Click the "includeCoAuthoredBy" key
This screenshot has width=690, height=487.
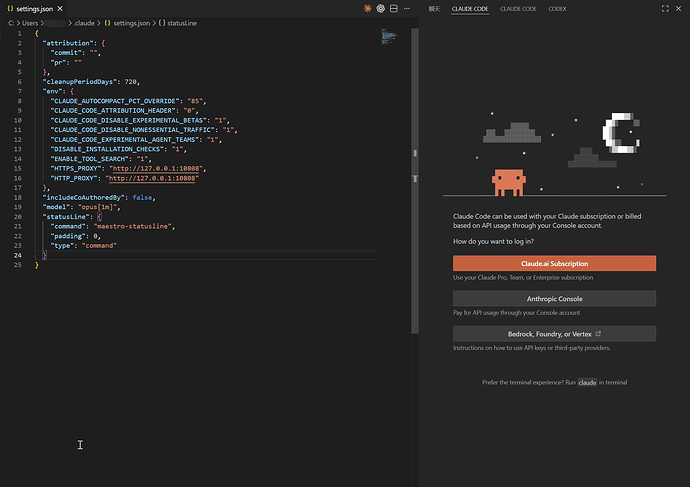[x=84, y=198]
